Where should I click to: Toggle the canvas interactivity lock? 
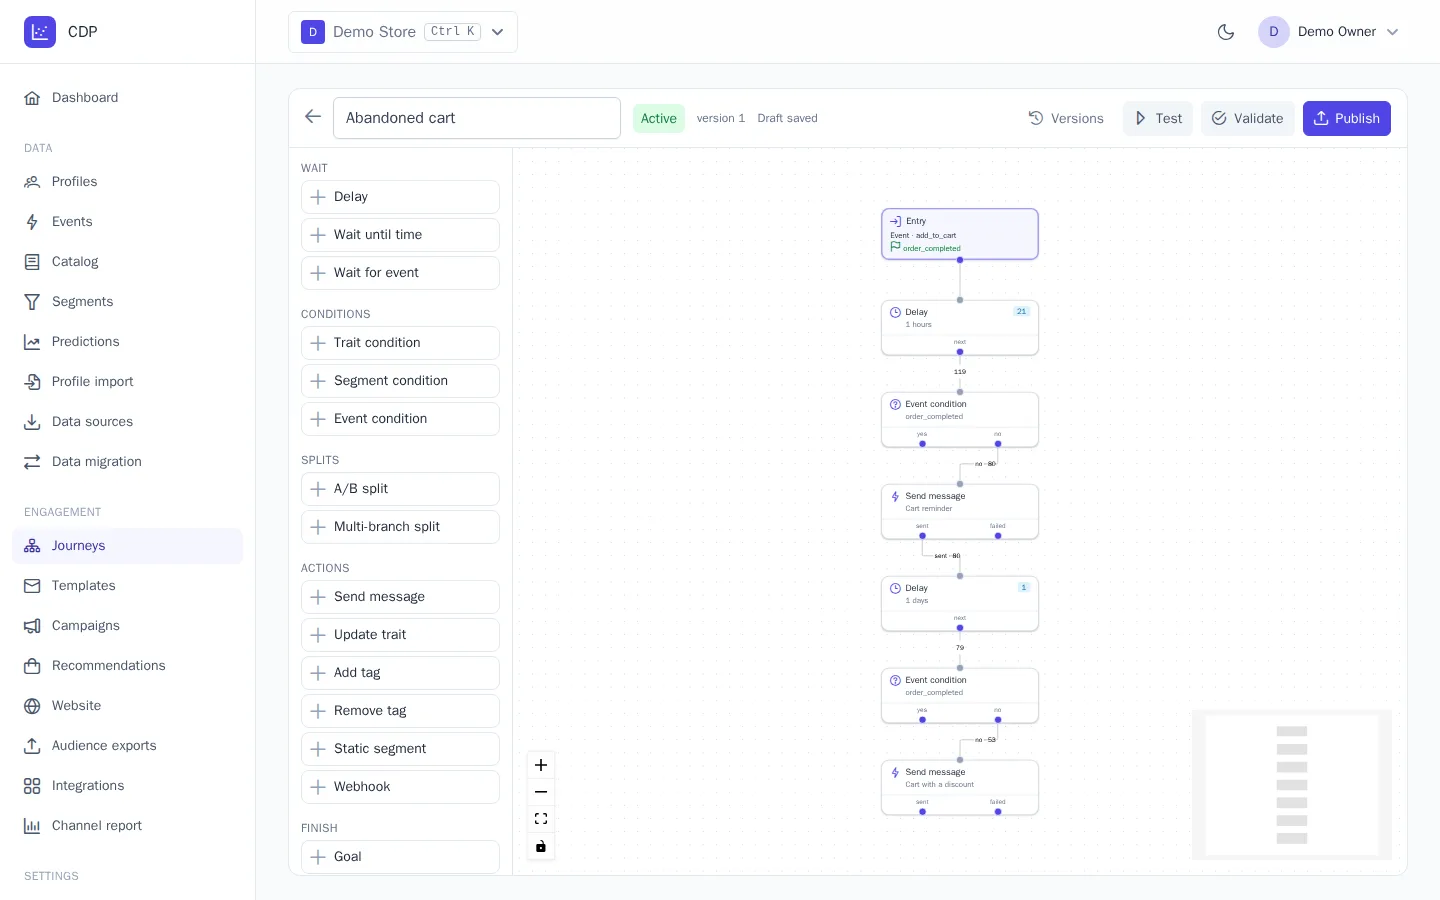tap(541, 847)
